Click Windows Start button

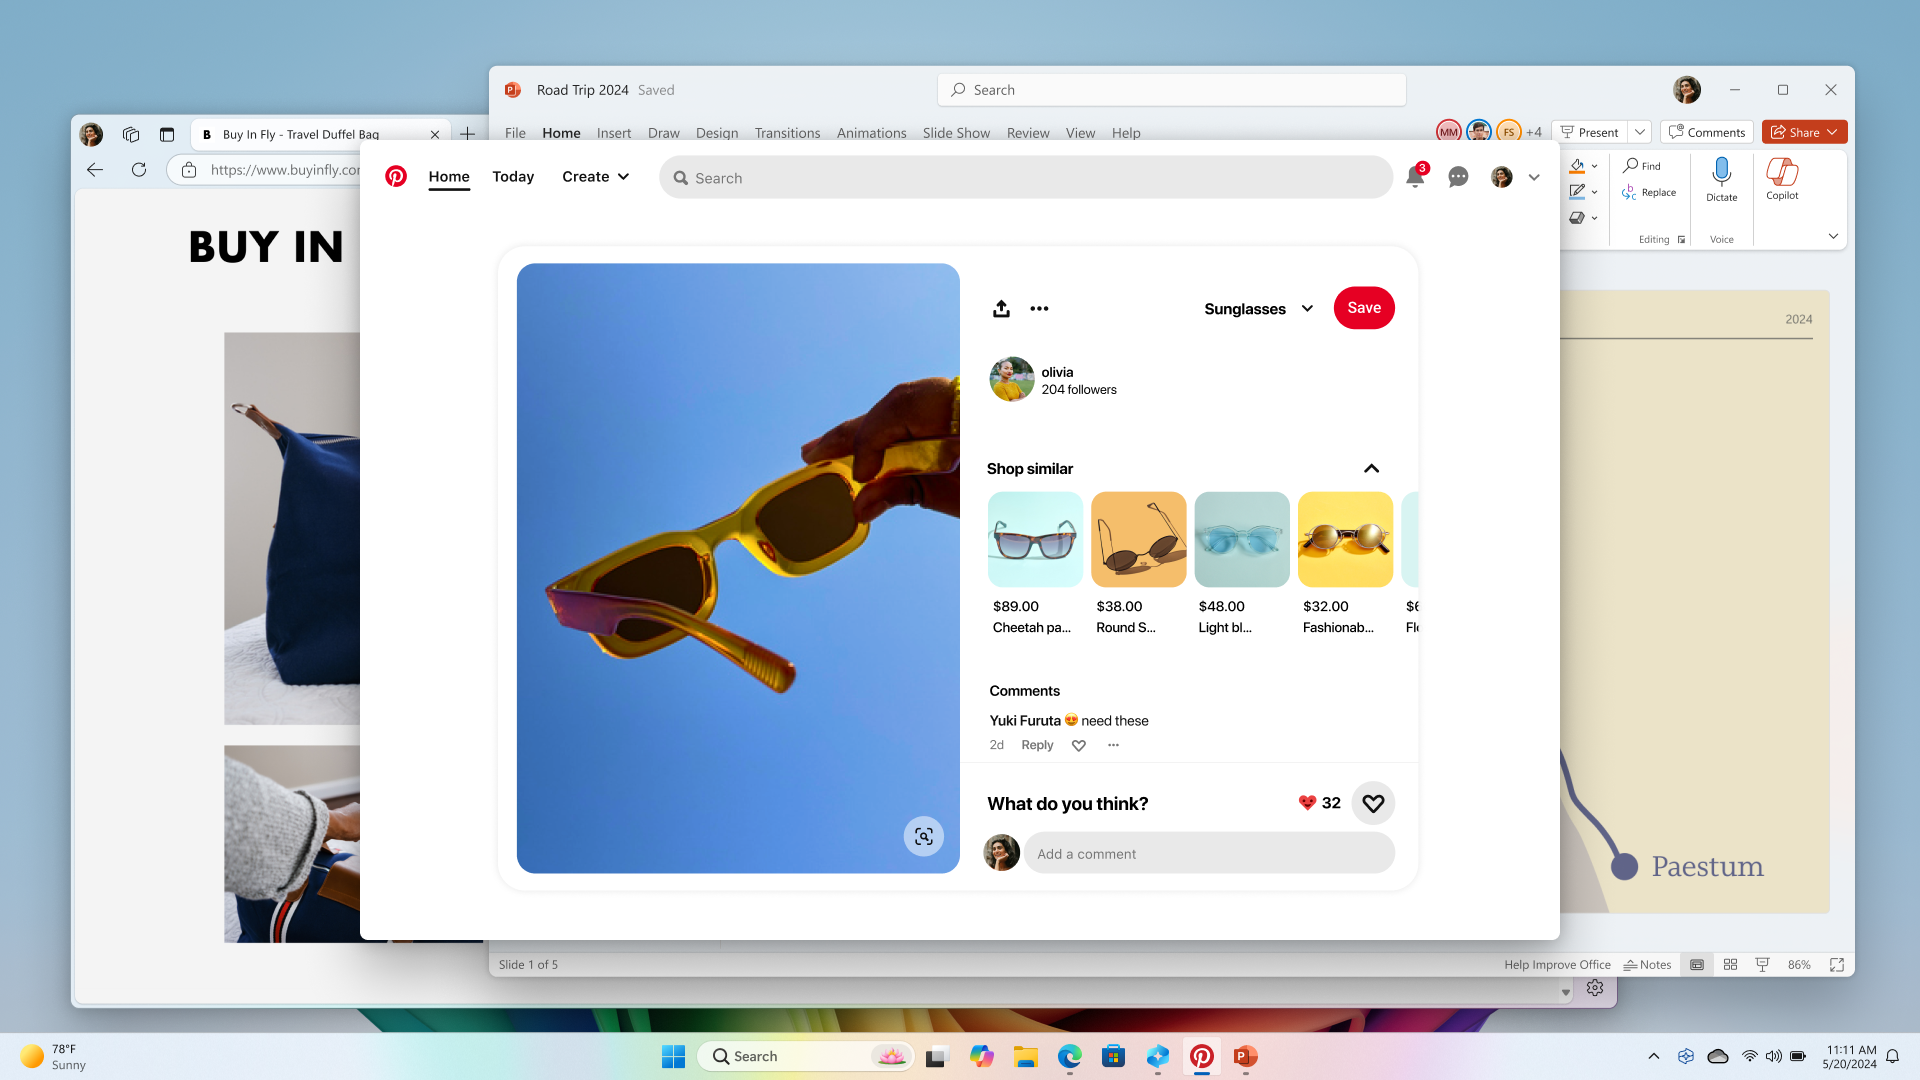(673, 1056)
